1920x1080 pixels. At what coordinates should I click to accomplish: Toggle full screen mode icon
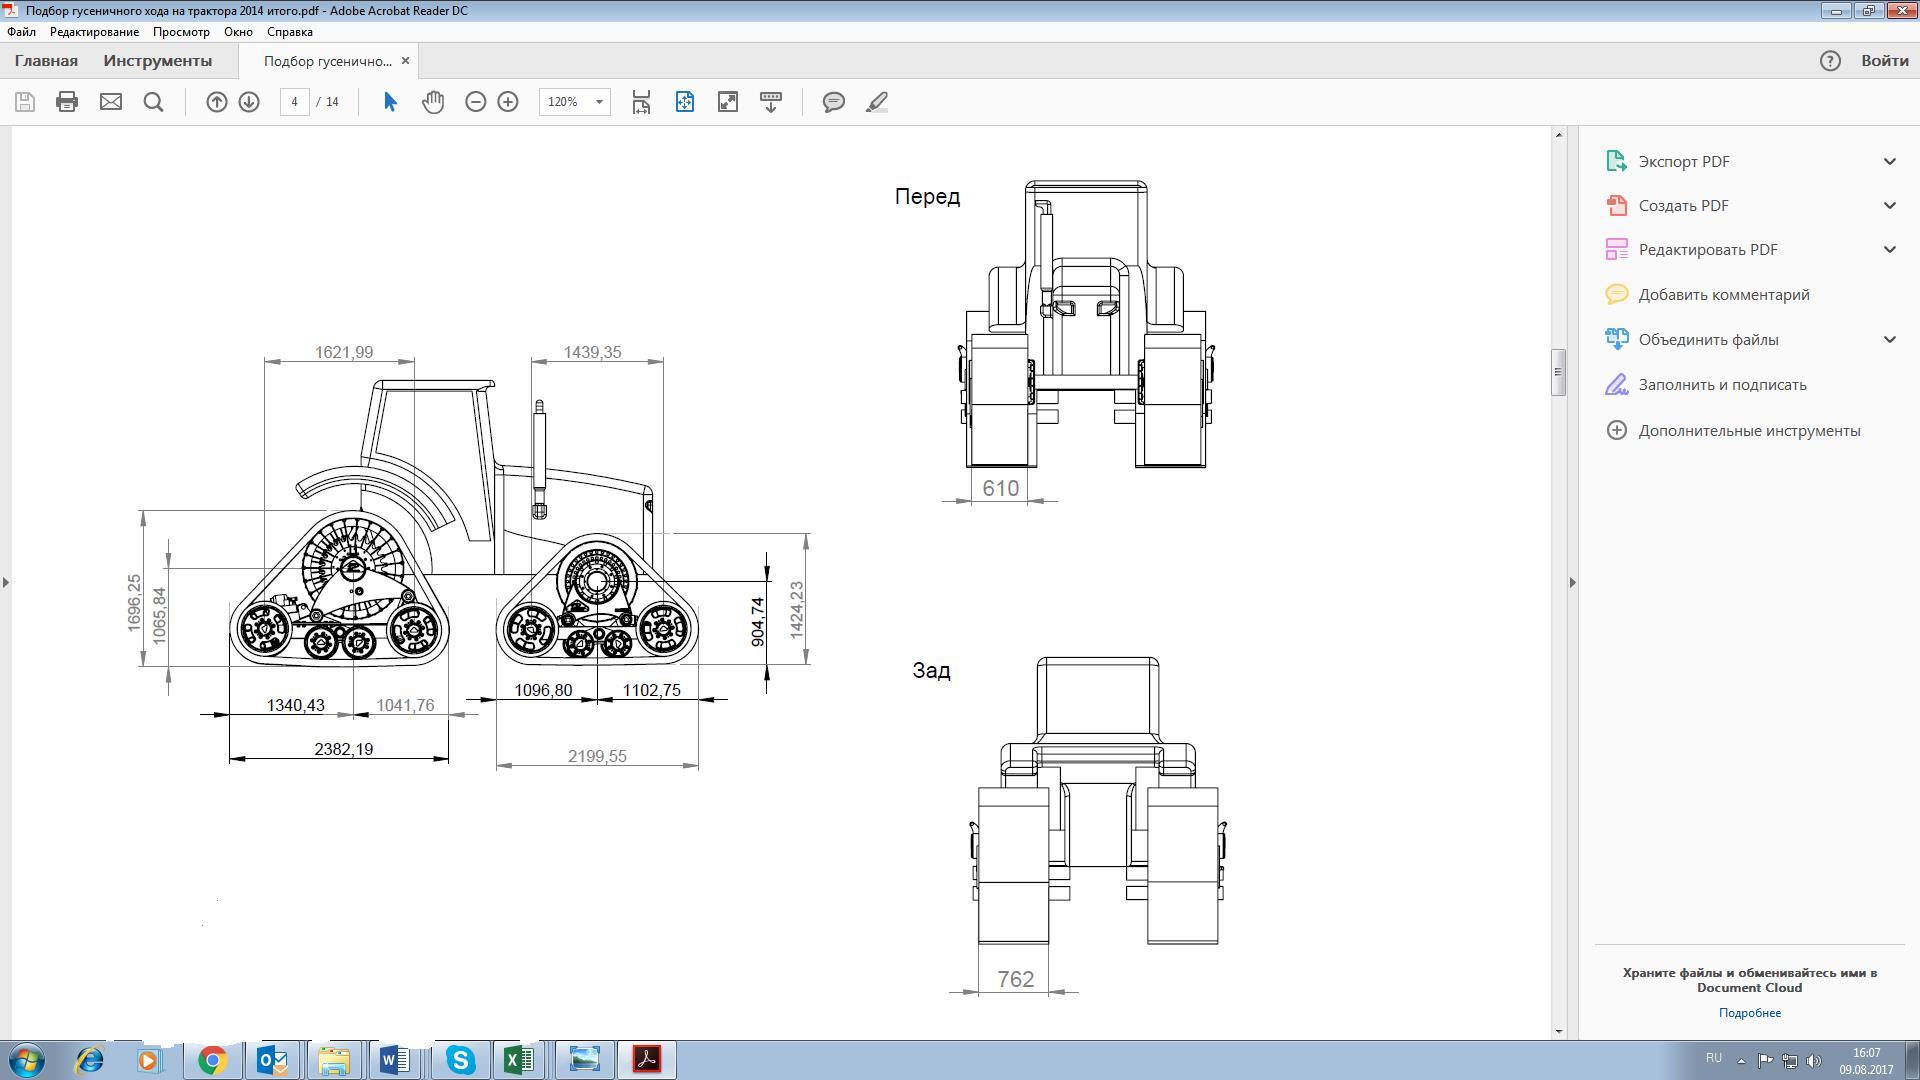728,102
